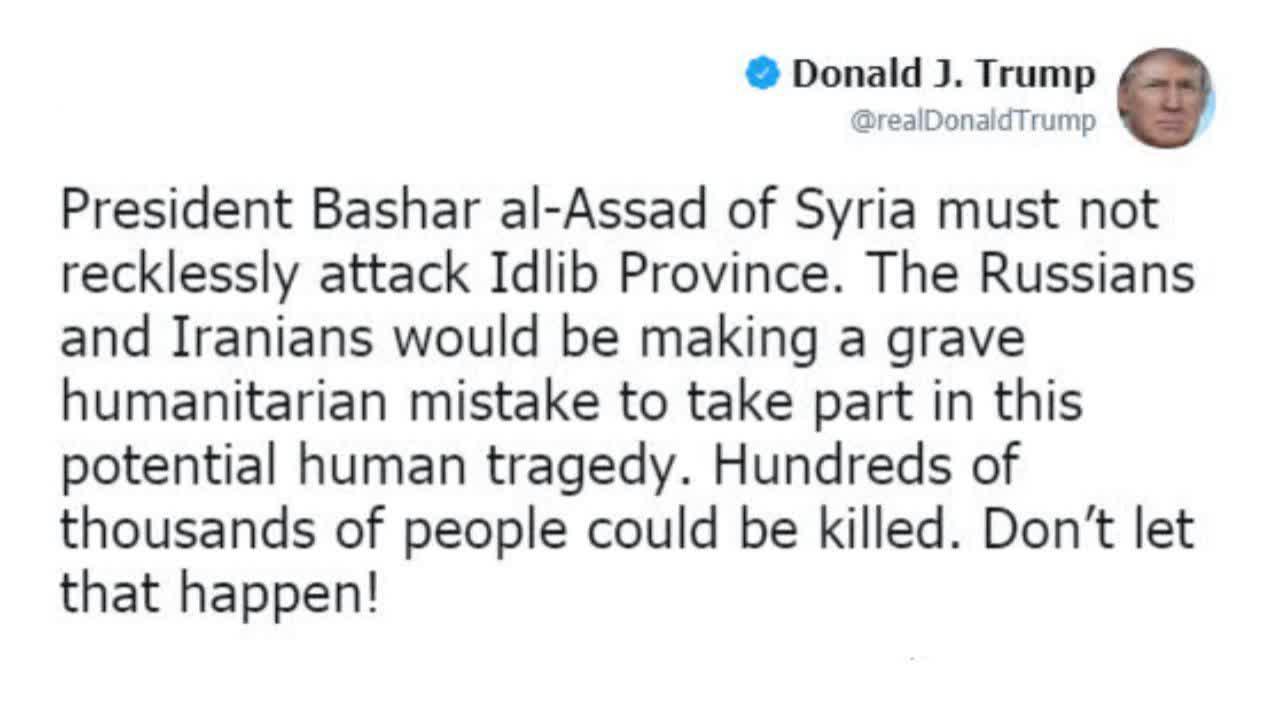Click the Donald J. Trump display name
Screen dimensions: 1280x715
pos(943,73)
